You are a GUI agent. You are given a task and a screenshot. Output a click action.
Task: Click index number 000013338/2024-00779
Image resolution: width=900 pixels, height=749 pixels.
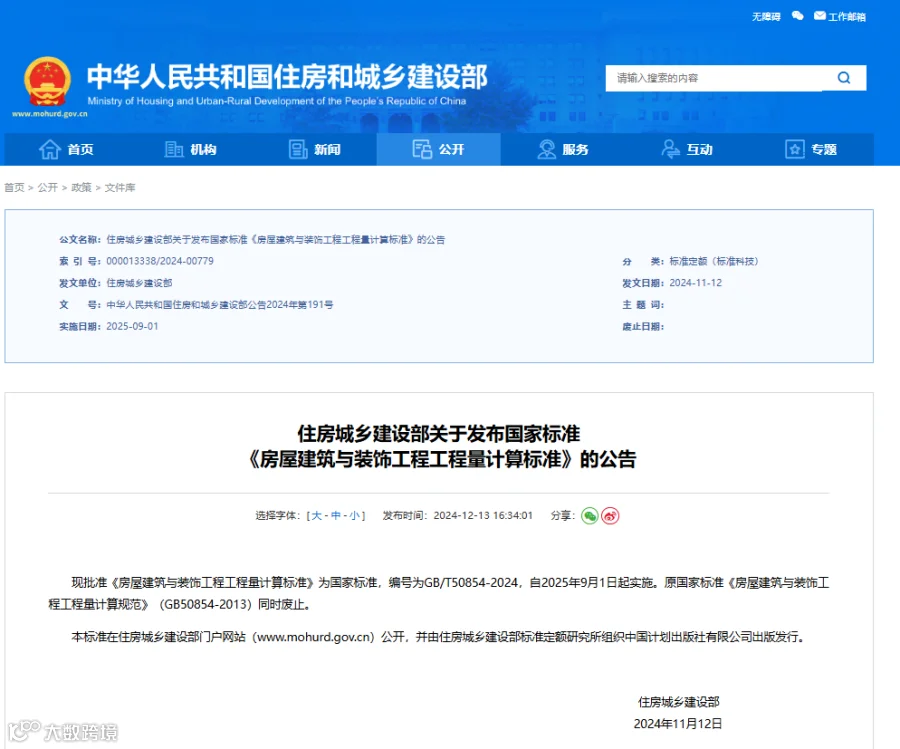160,261
